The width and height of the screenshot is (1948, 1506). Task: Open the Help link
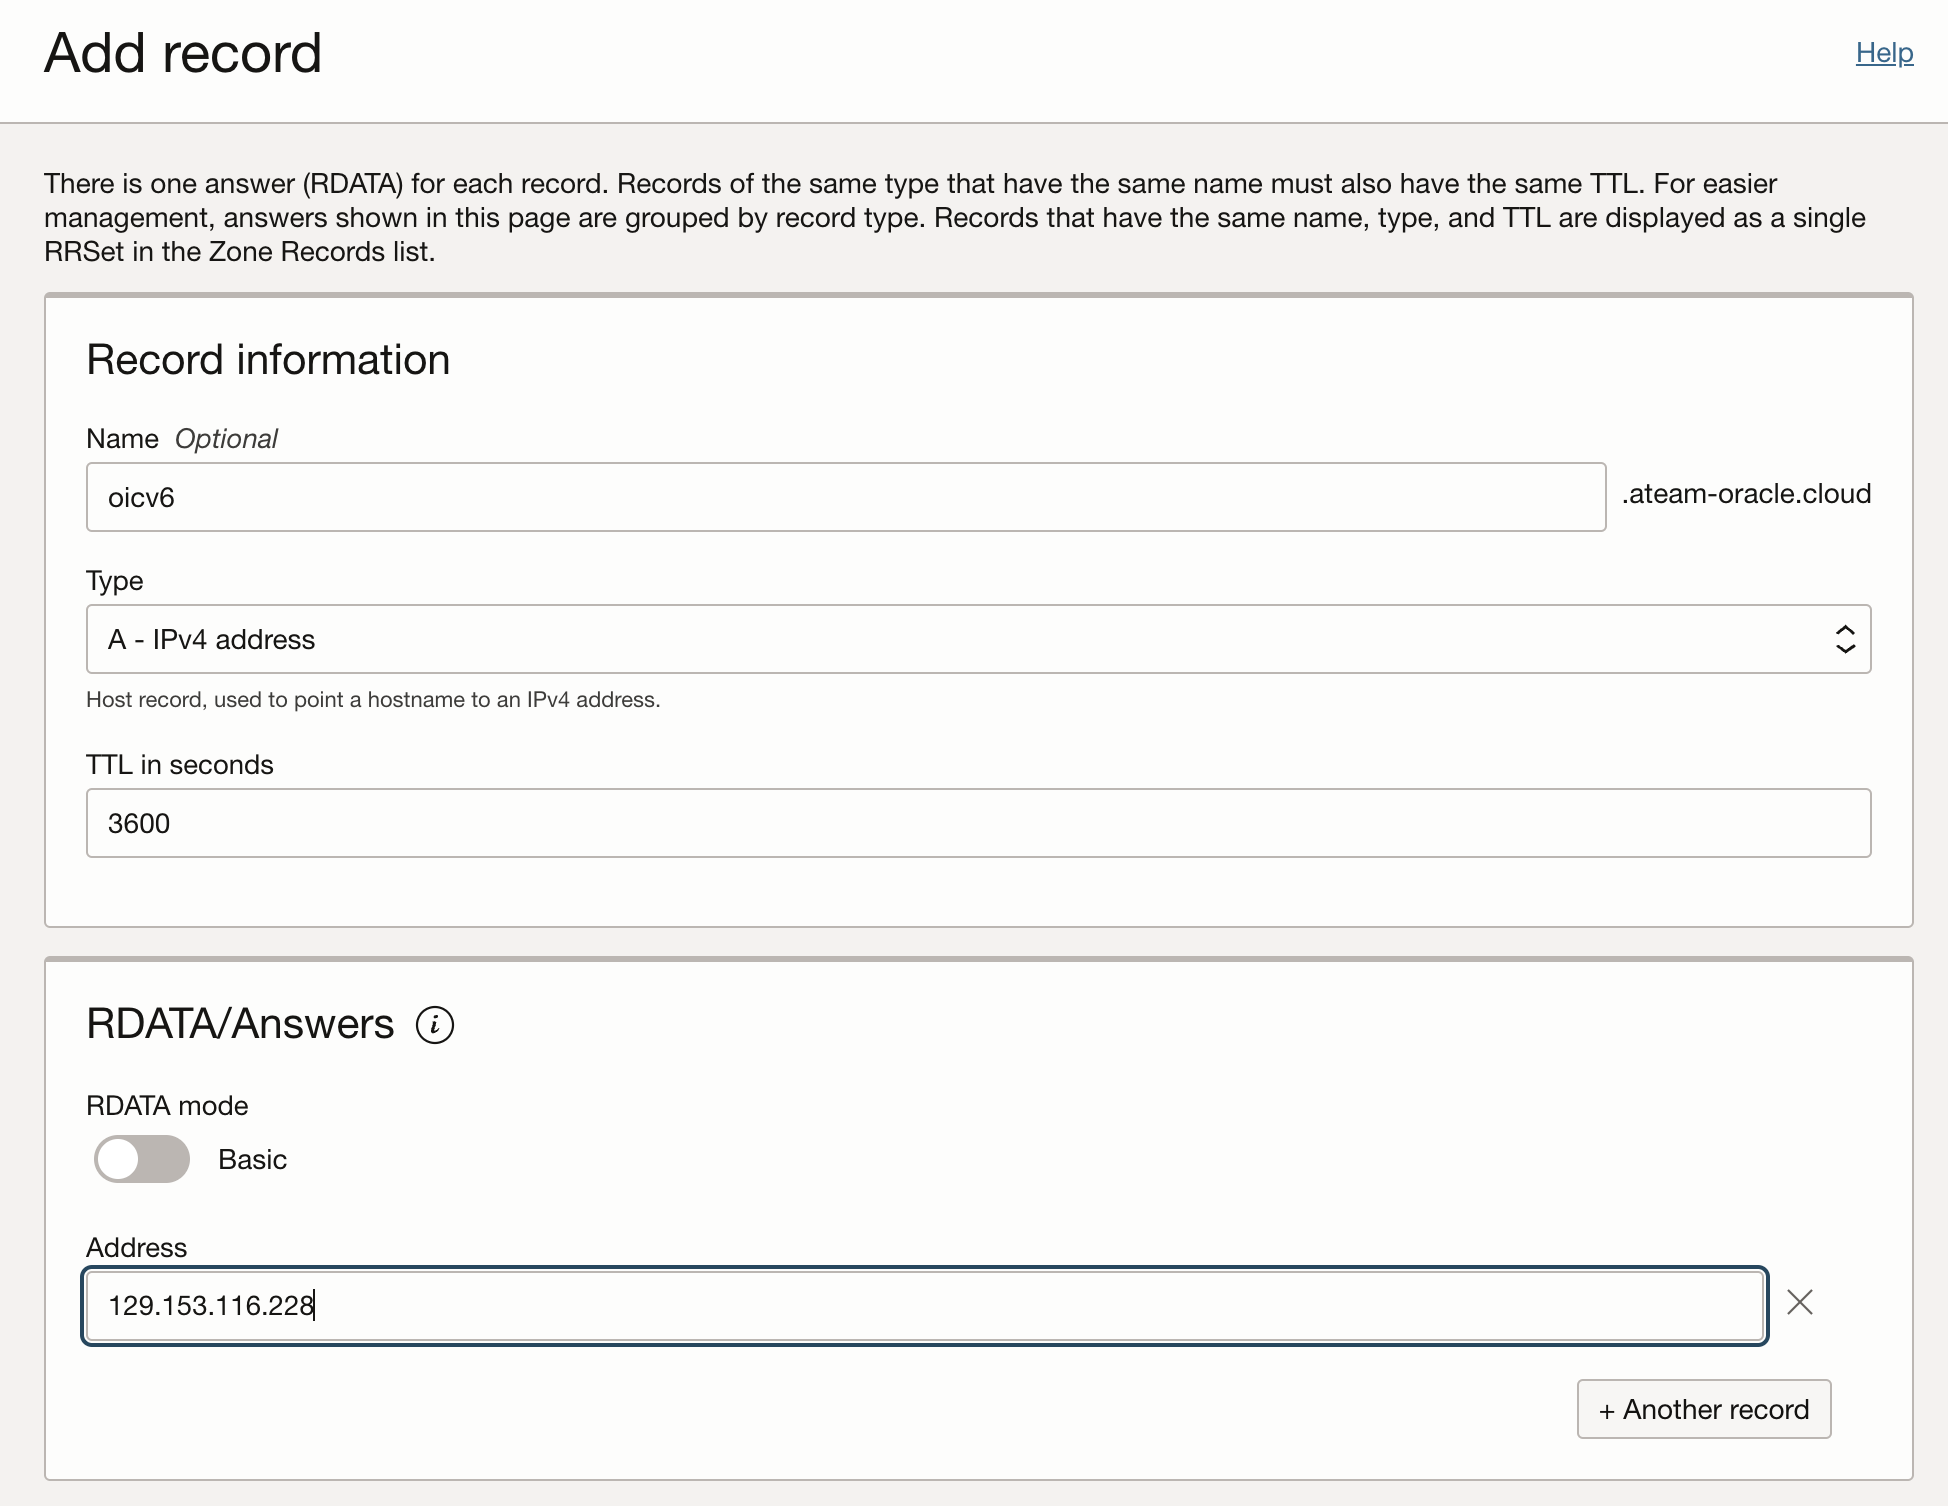click(1884, 53)
